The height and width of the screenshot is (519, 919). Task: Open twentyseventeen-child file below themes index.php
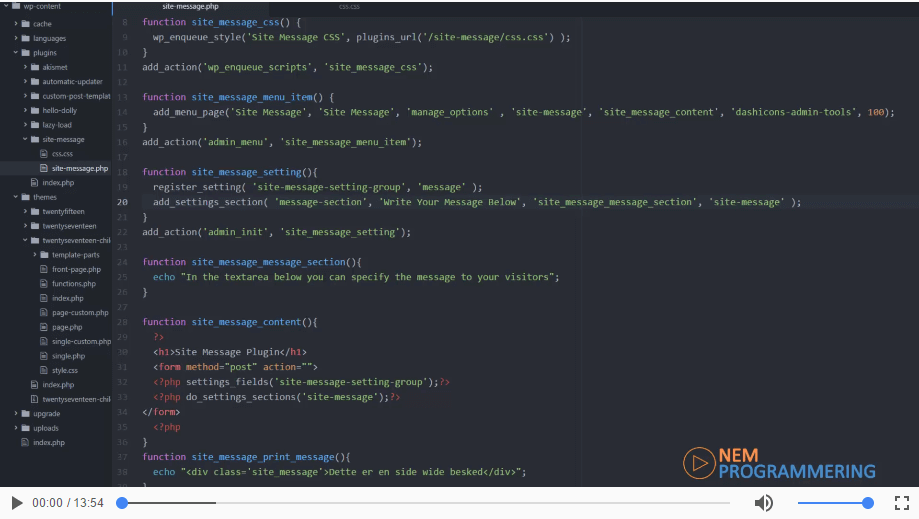[76, 399]
